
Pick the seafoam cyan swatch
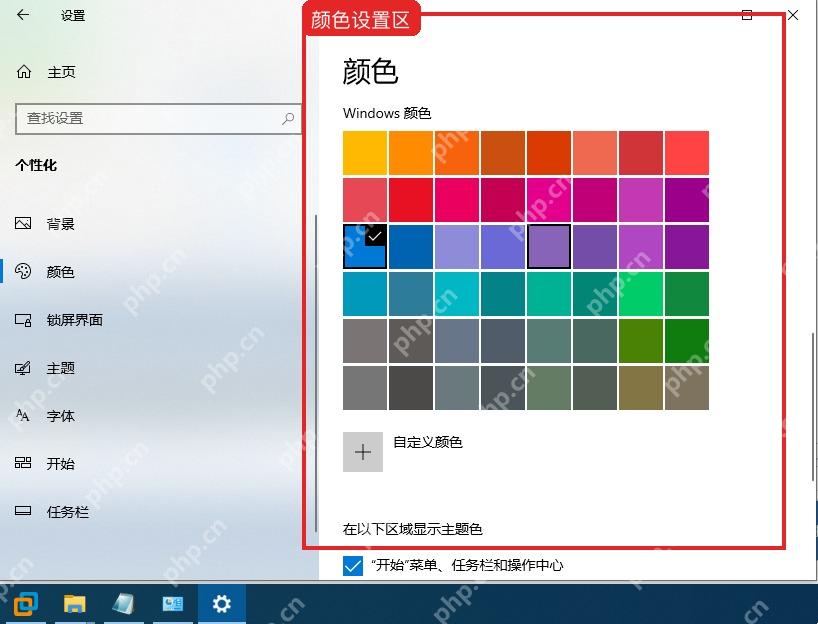[456, 294]
